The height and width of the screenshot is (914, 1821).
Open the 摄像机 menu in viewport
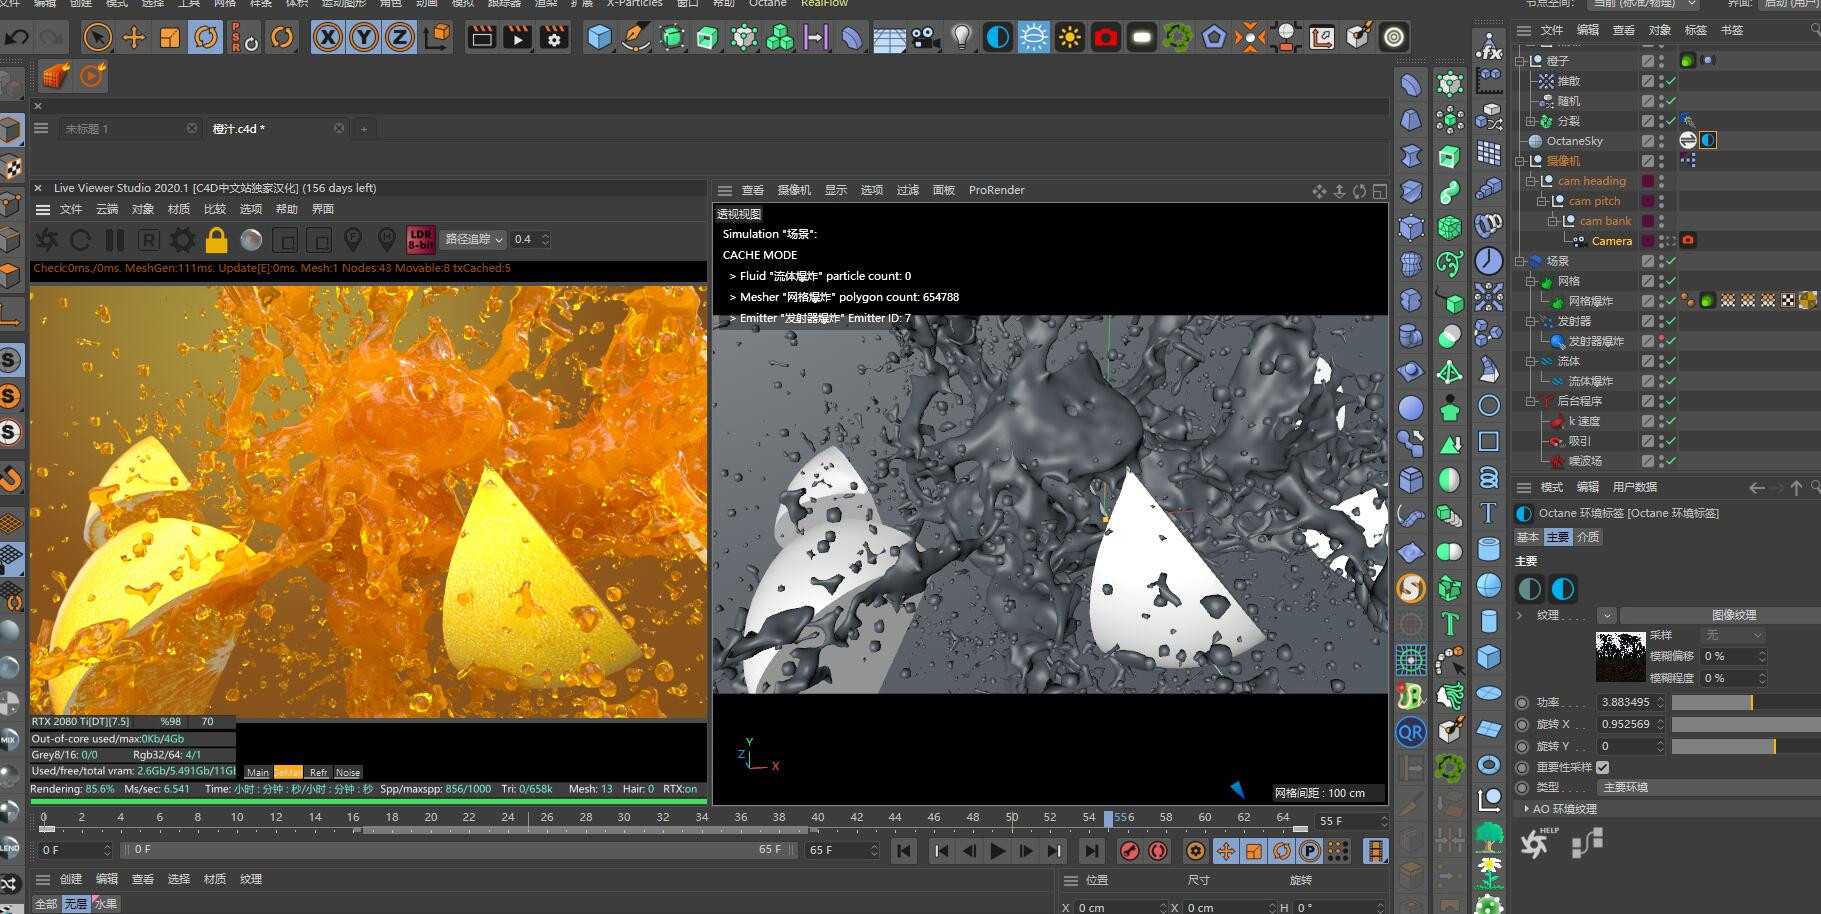coord(794,190)
